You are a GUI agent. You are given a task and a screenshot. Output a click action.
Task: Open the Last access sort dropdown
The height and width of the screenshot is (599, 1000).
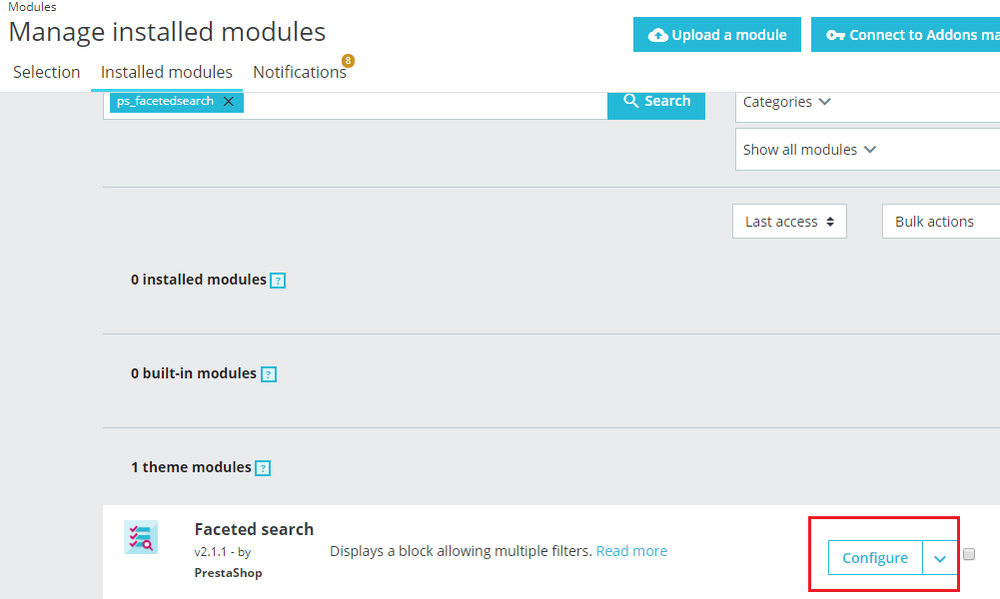pyautogui.click(x=790, y=221)
